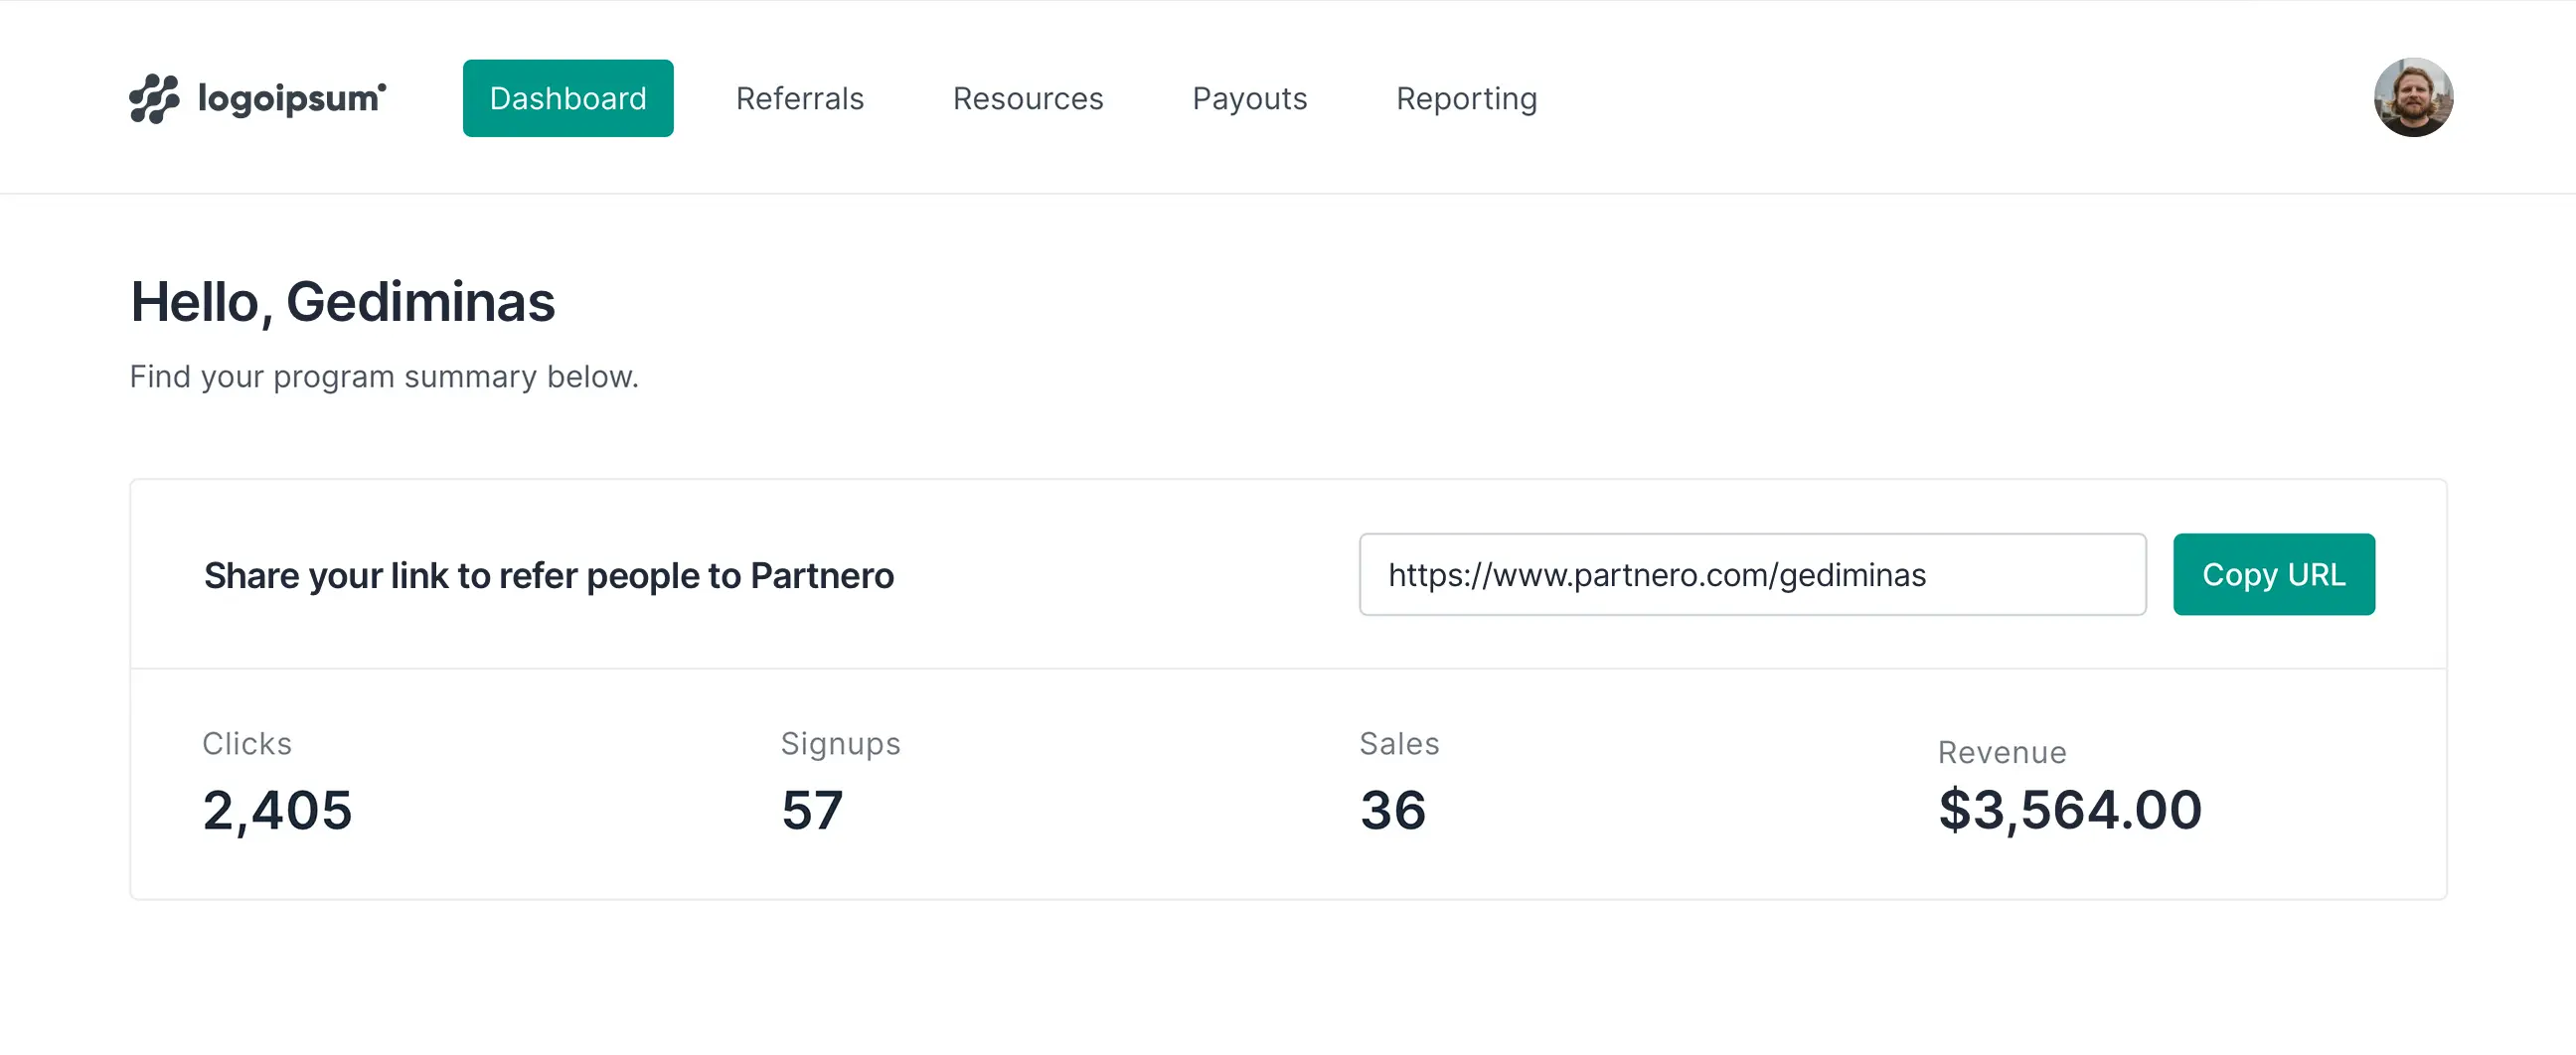Open the user profile avatar
The image size is (2576, 1055).
tap(2412, 98)
